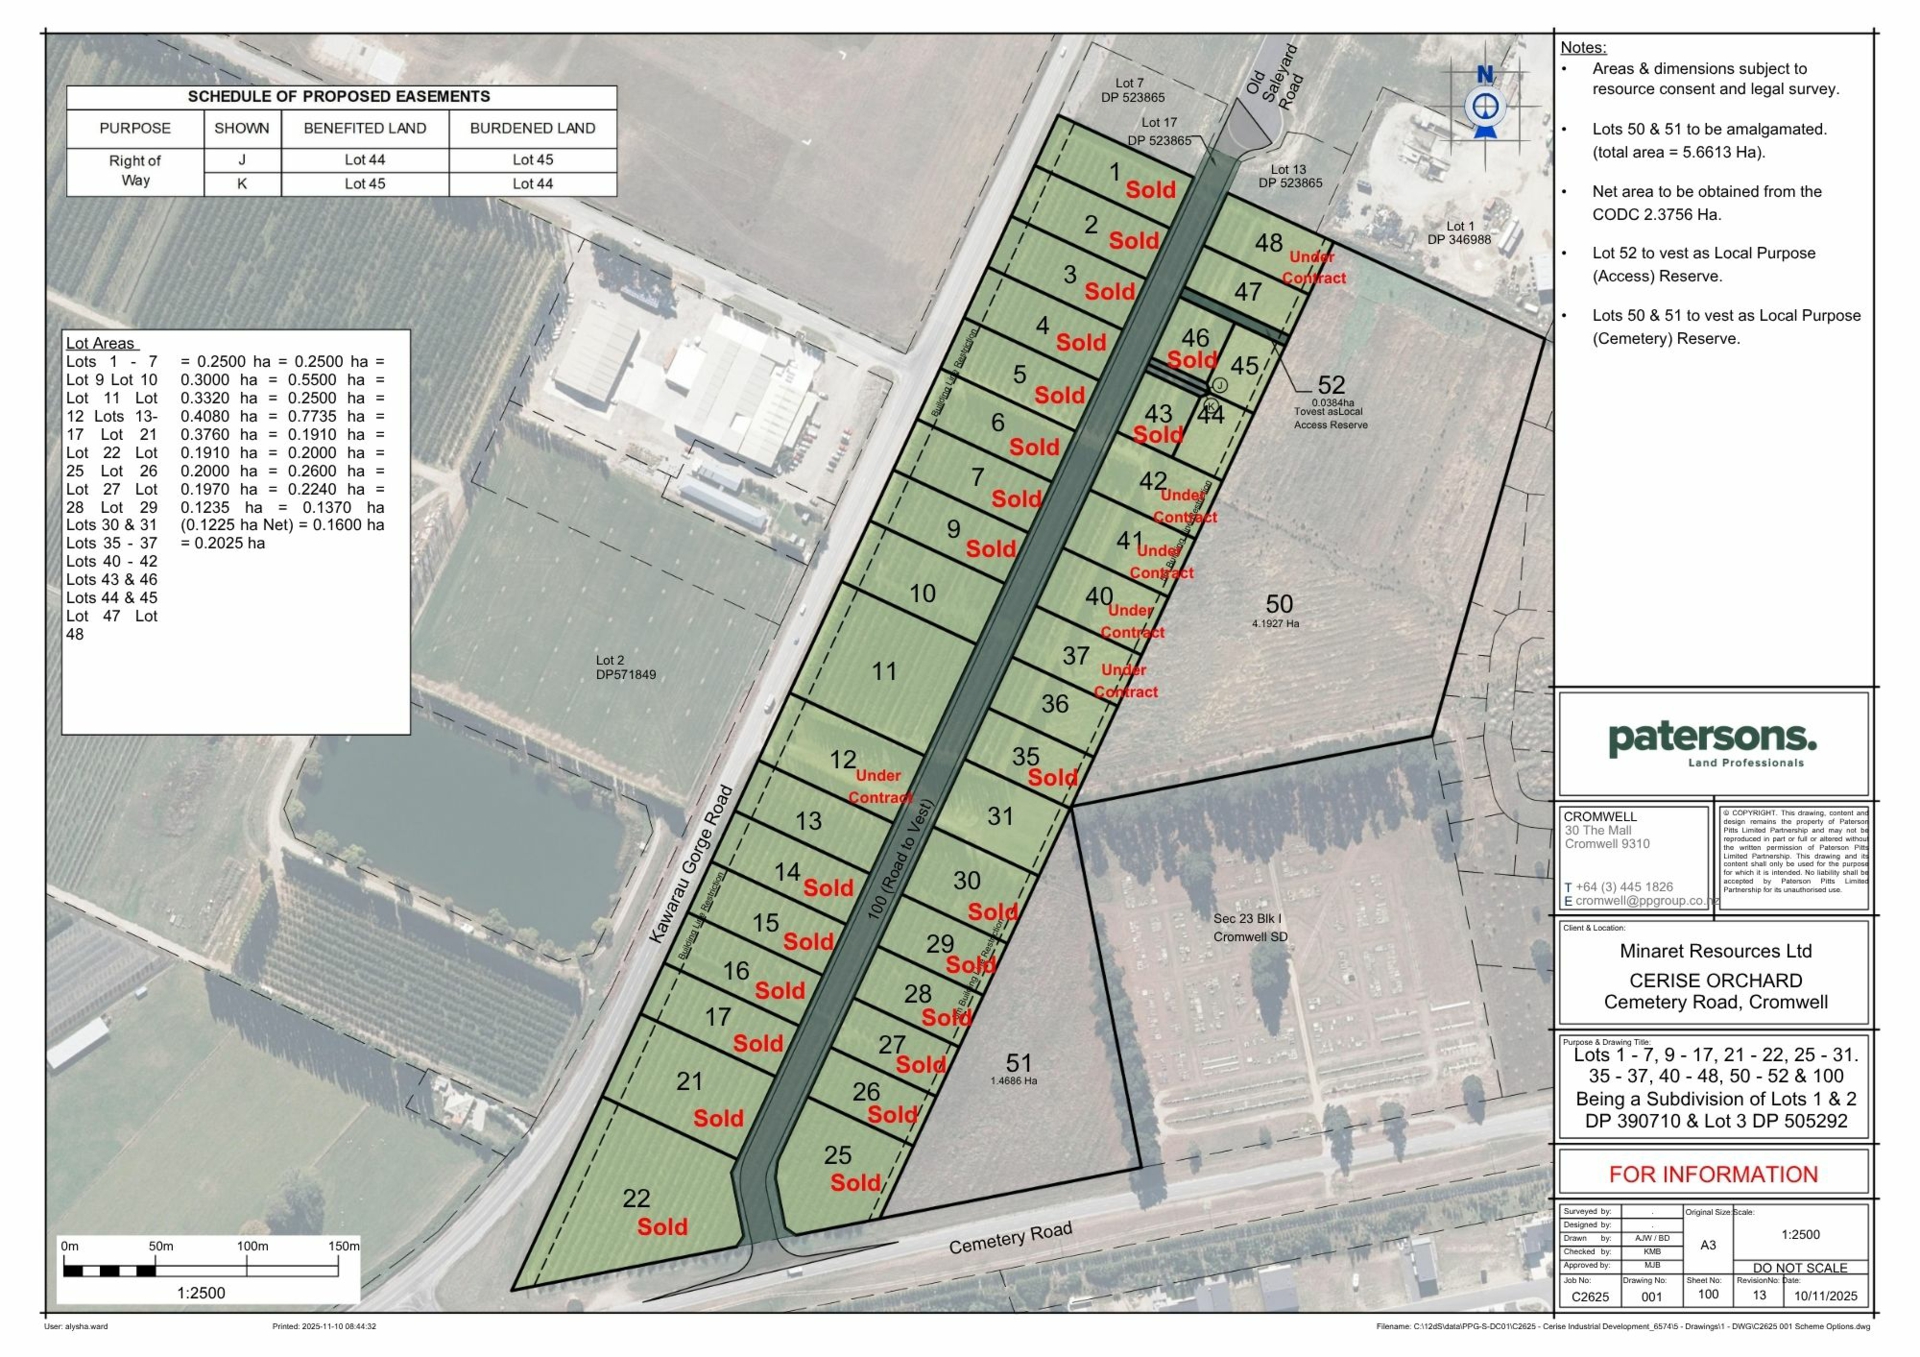Click the north arrow compass symbol
Screen dimensions: 1920x1357
(x=1485, y=105)
